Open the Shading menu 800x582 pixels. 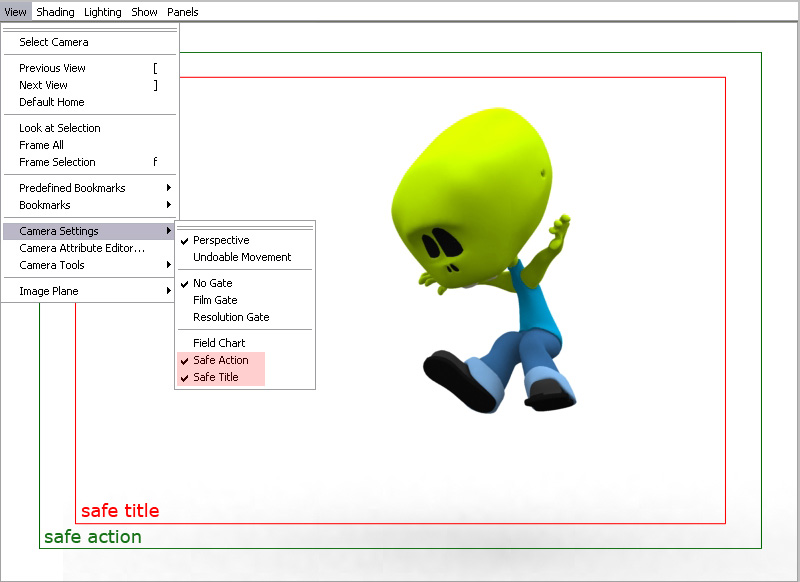(x=55, y=12)
